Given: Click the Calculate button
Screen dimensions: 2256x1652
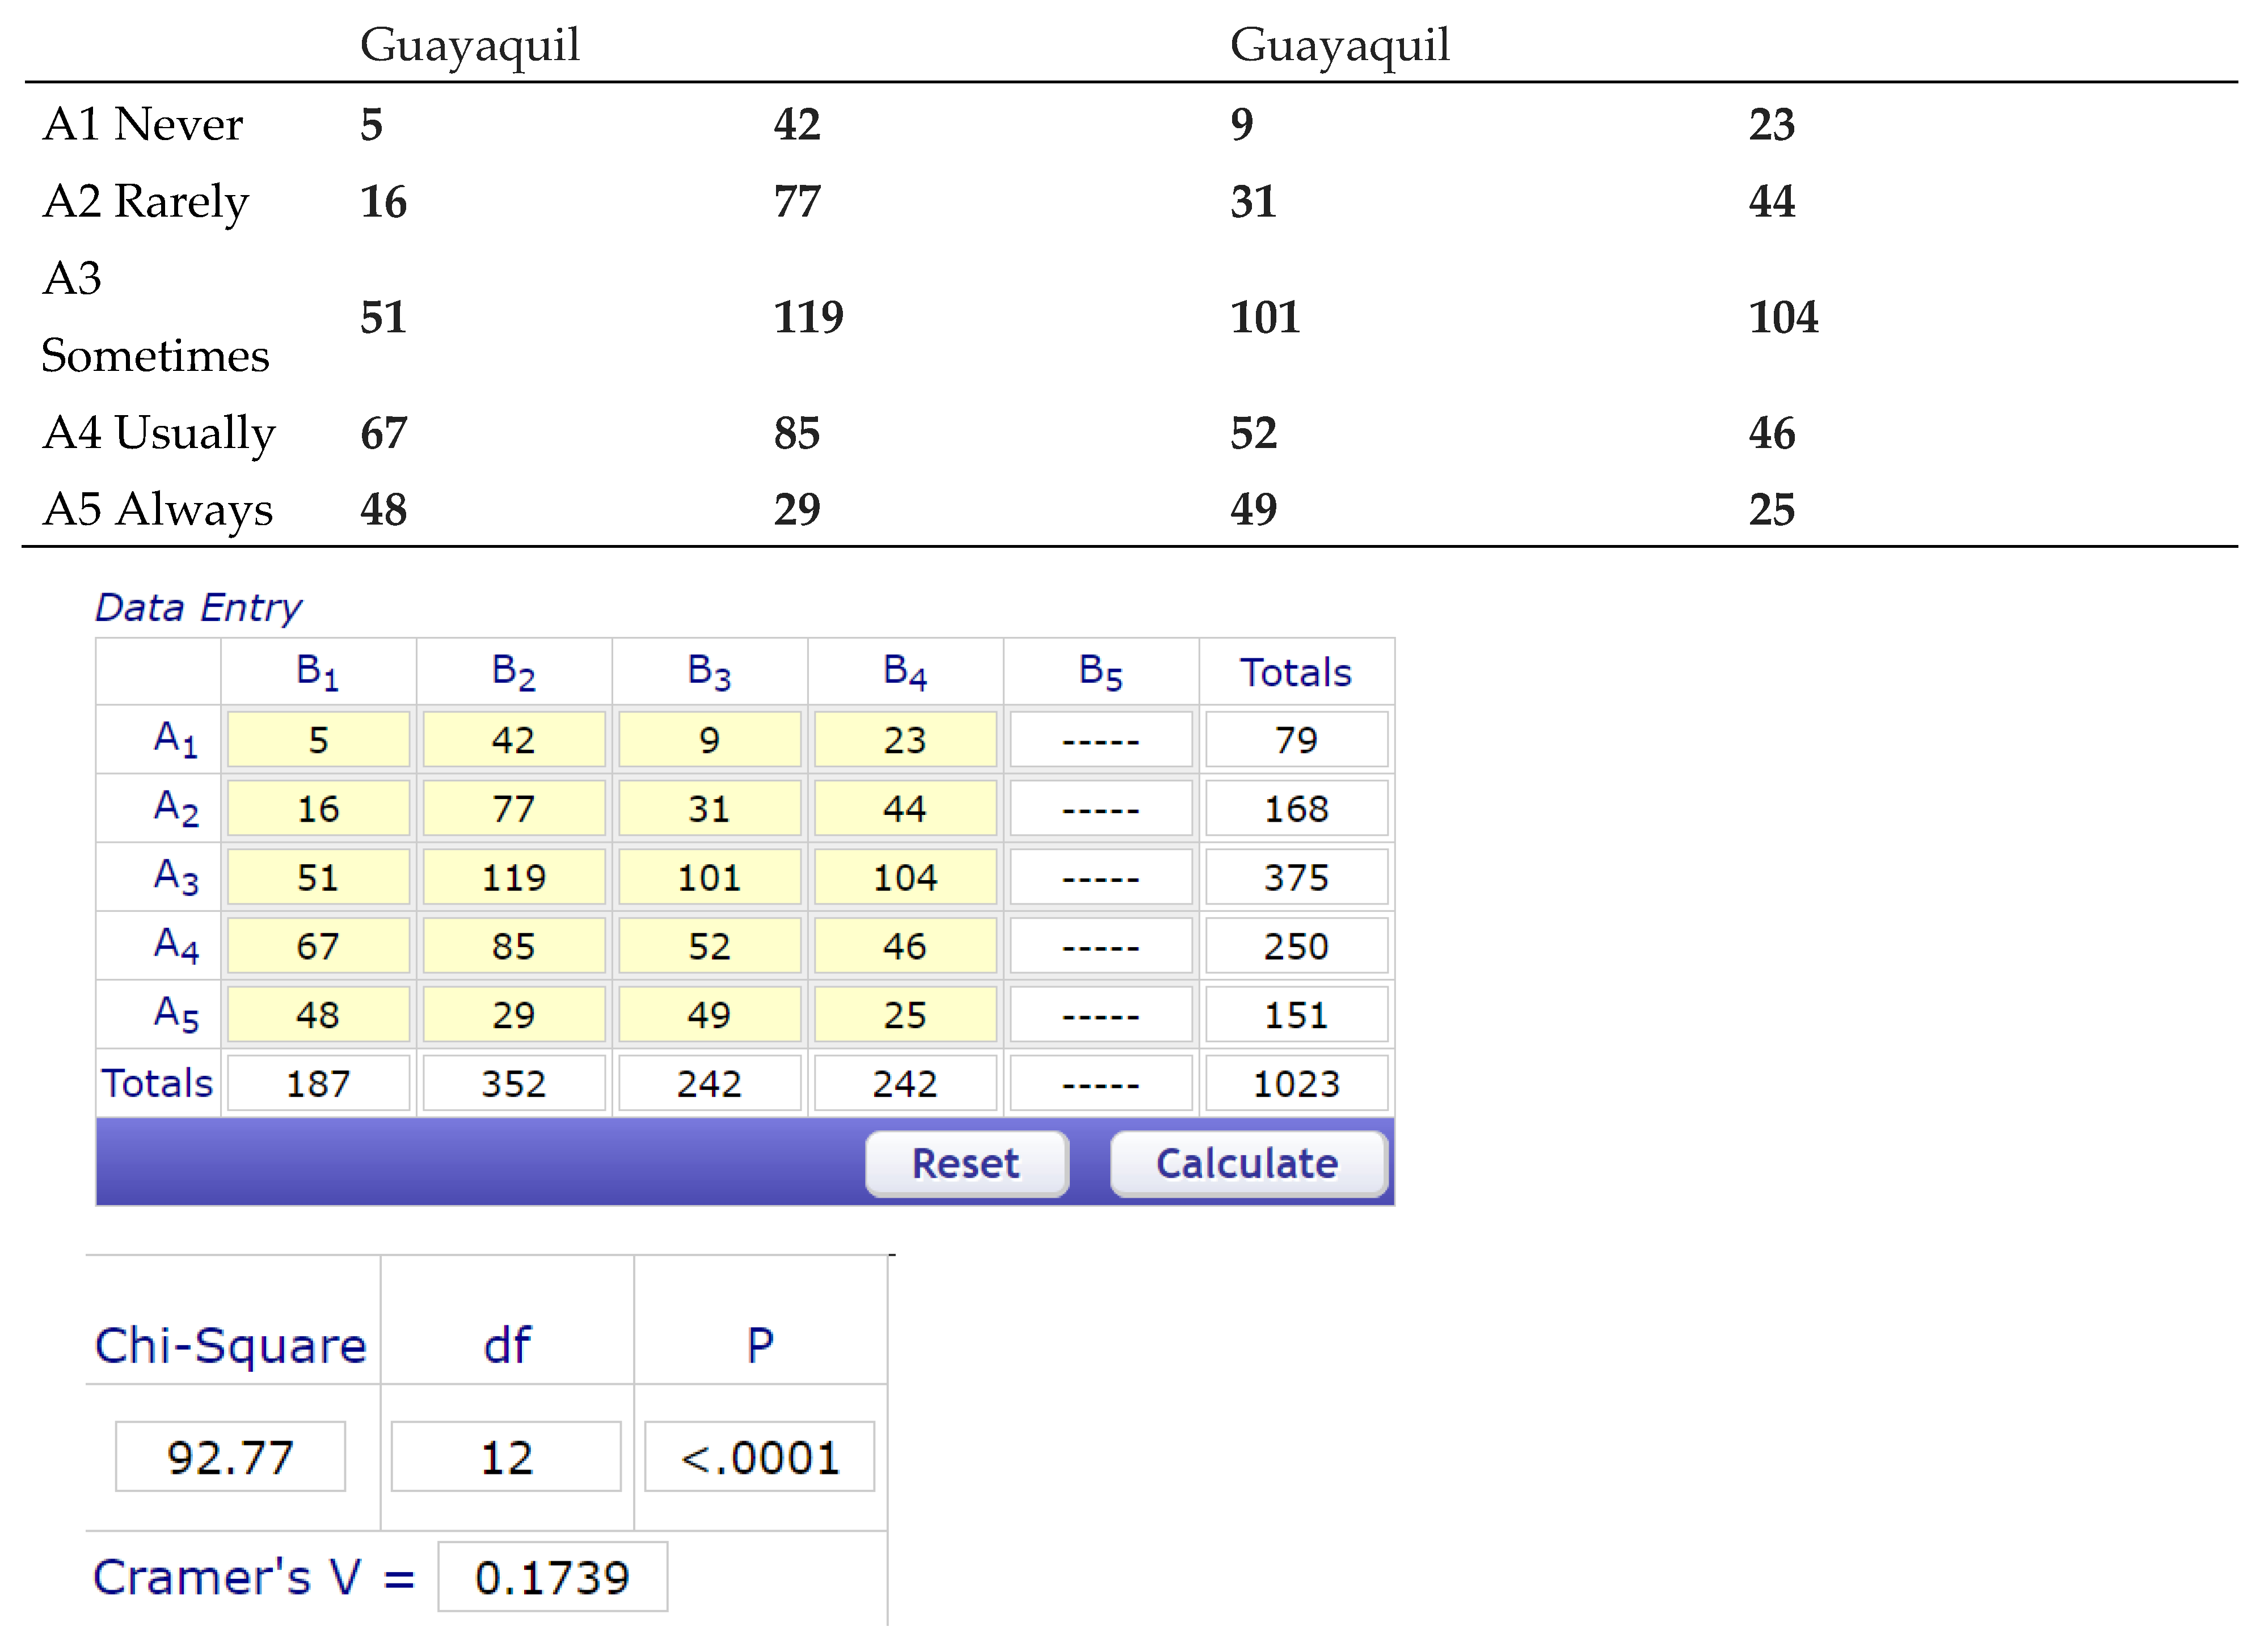Looking at the screenshot, I should tap(1247, 1163).
